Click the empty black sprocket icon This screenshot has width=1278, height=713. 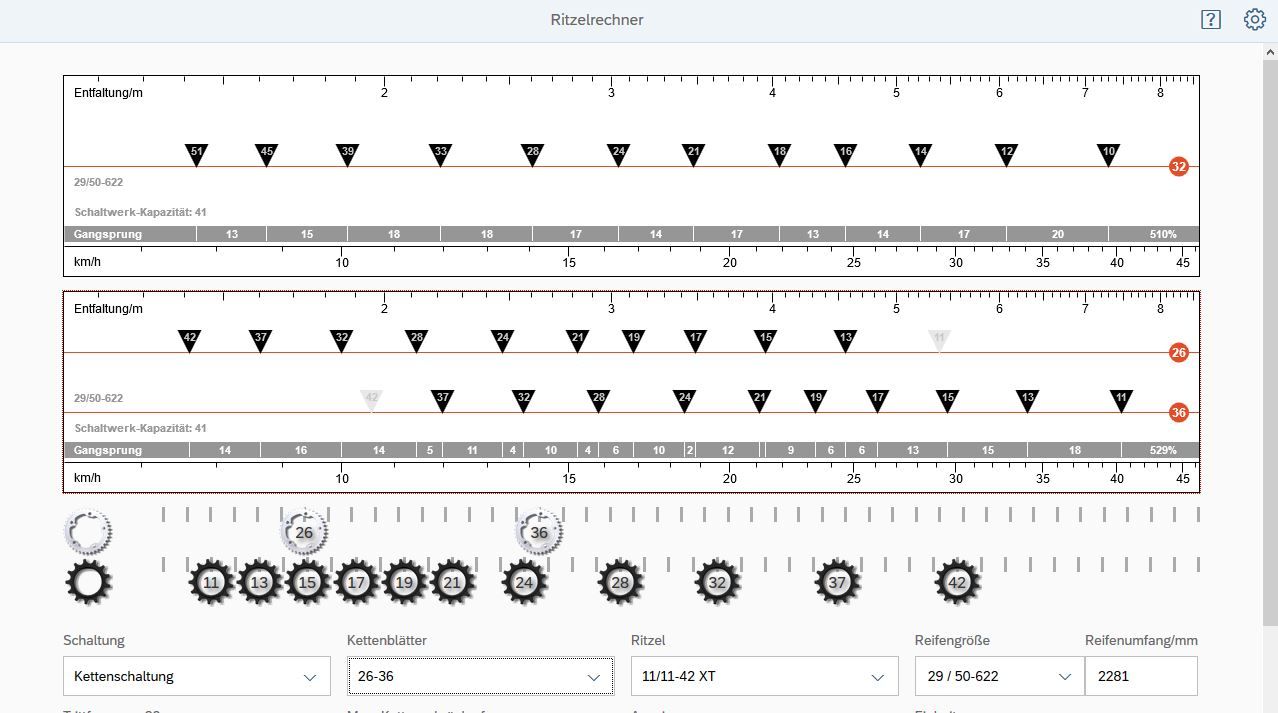[x=88, y=583]
